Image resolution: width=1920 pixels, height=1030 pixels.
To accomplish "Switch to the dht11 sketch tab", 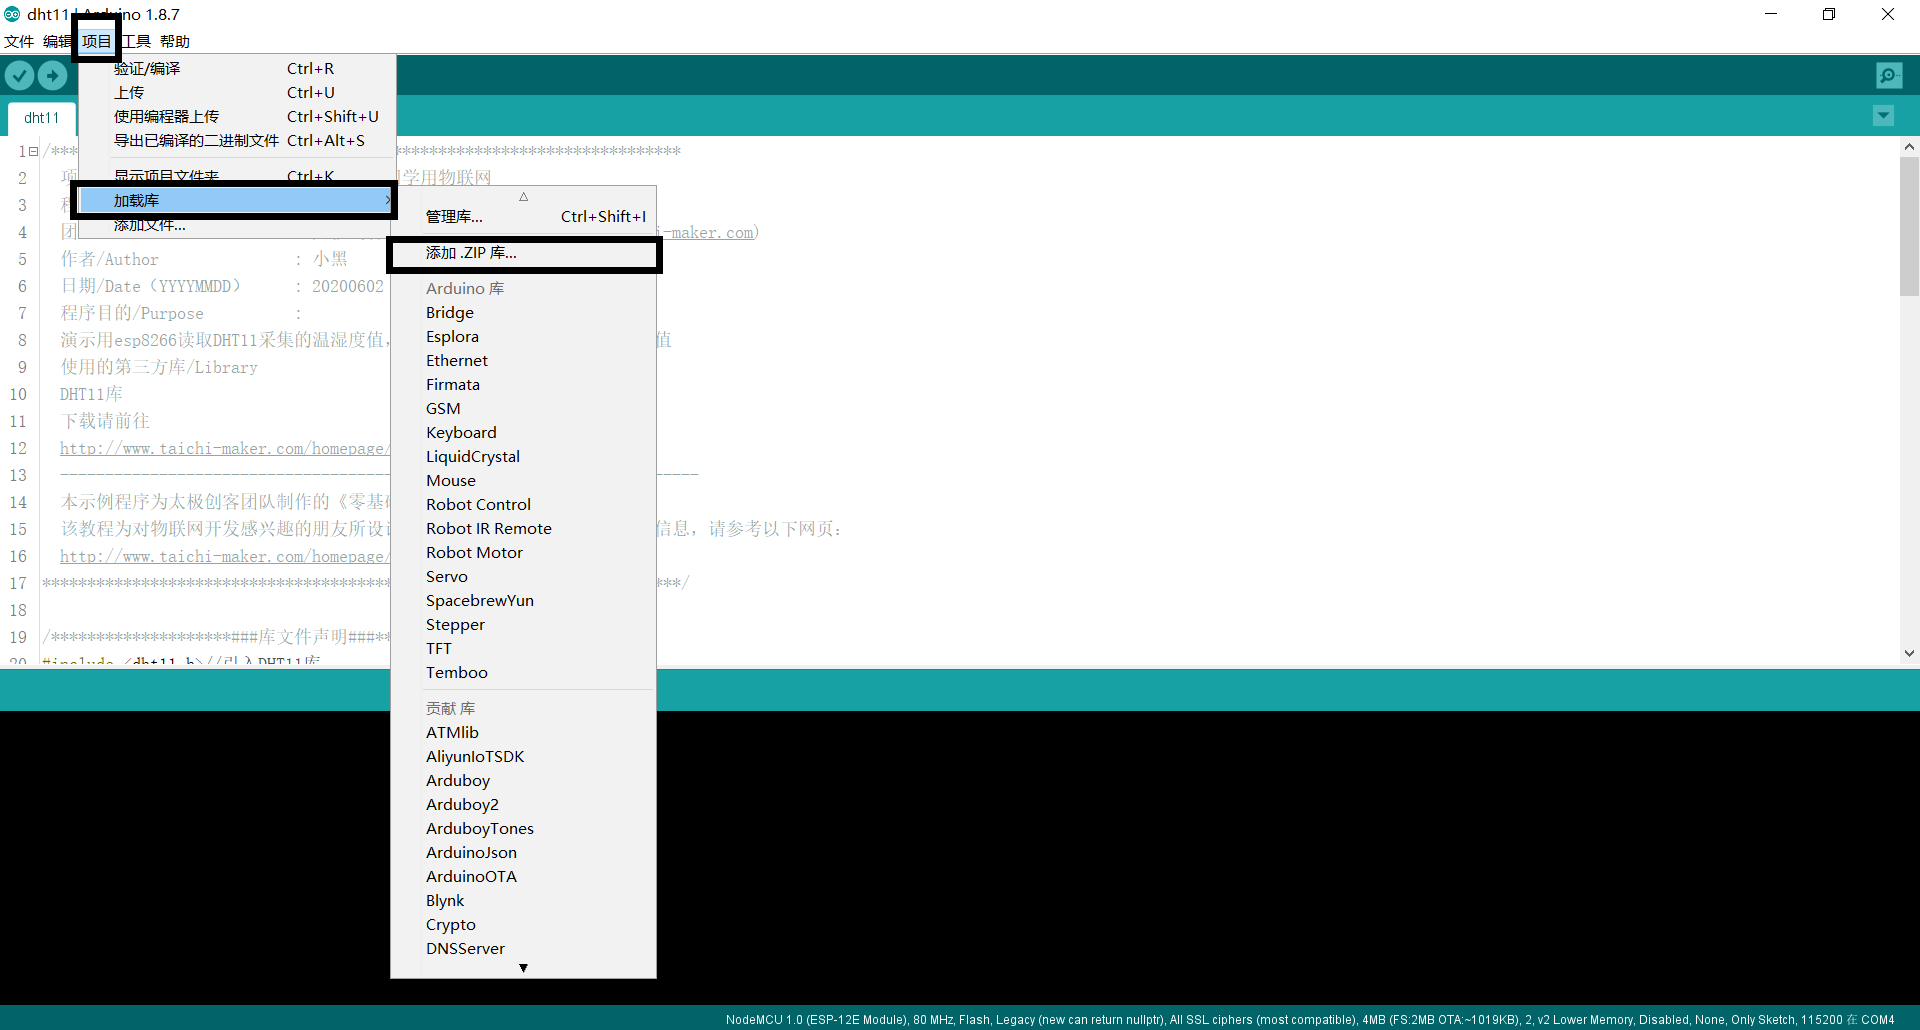I will click(42, 117).
